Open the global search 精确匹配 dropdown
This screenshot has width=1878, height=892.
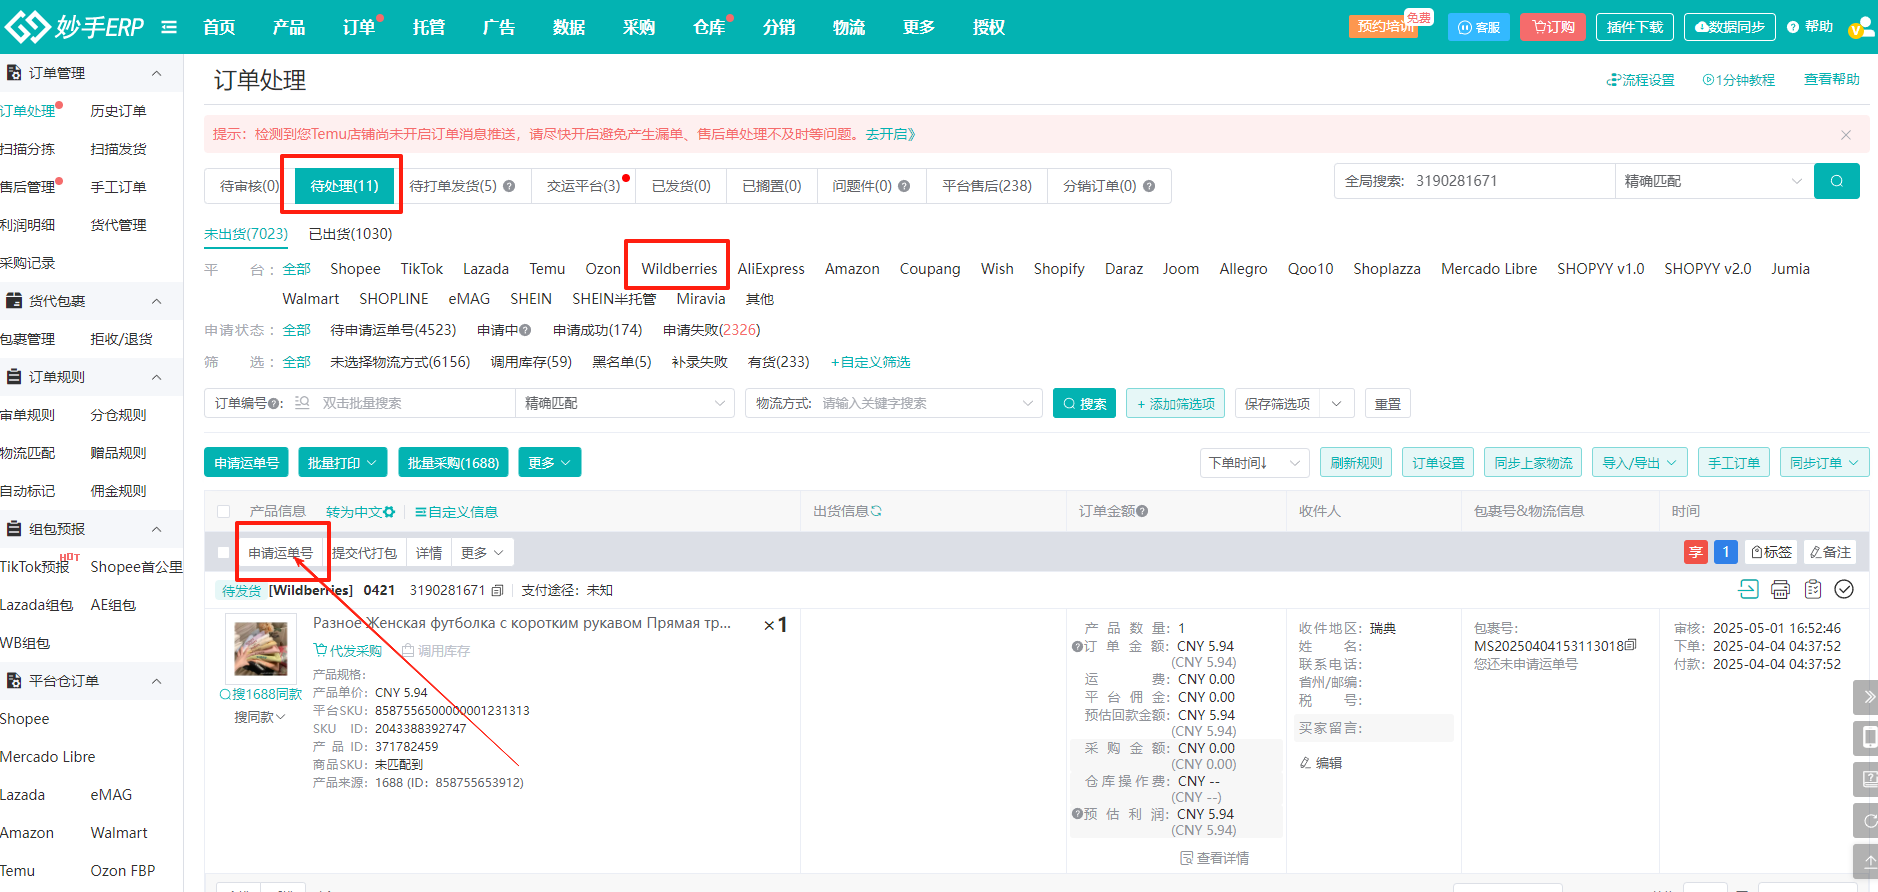coord(1714,181)
